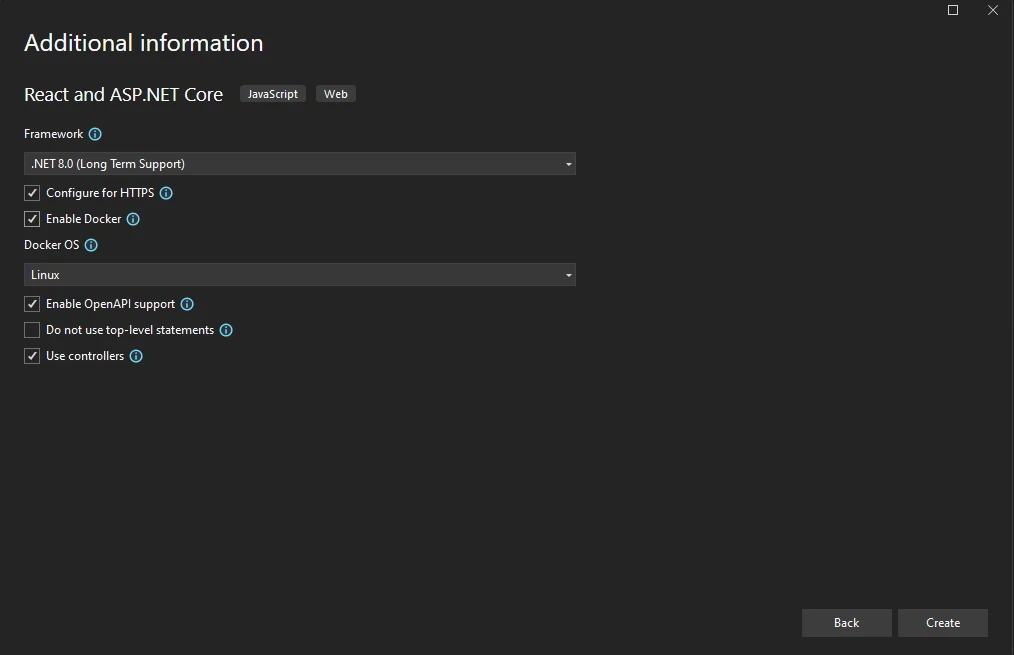Click the JavaScript tag label
This screenshot has width=1014, height=655.
[x=273, y=94]
